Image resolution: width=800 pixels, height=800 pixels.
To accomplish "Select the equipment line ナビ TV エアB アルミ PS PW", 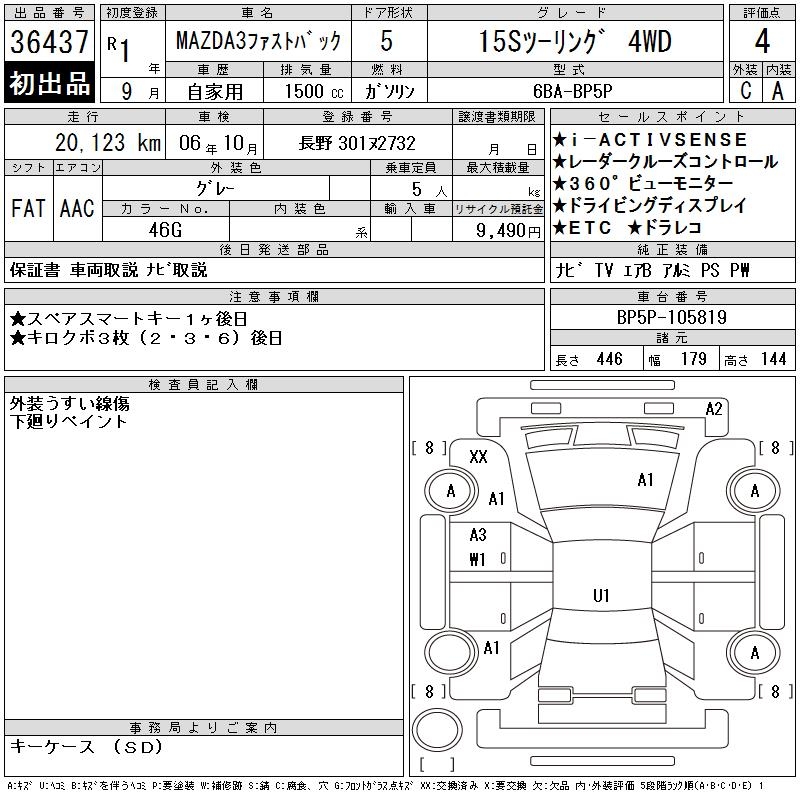I will pos(653,270).
